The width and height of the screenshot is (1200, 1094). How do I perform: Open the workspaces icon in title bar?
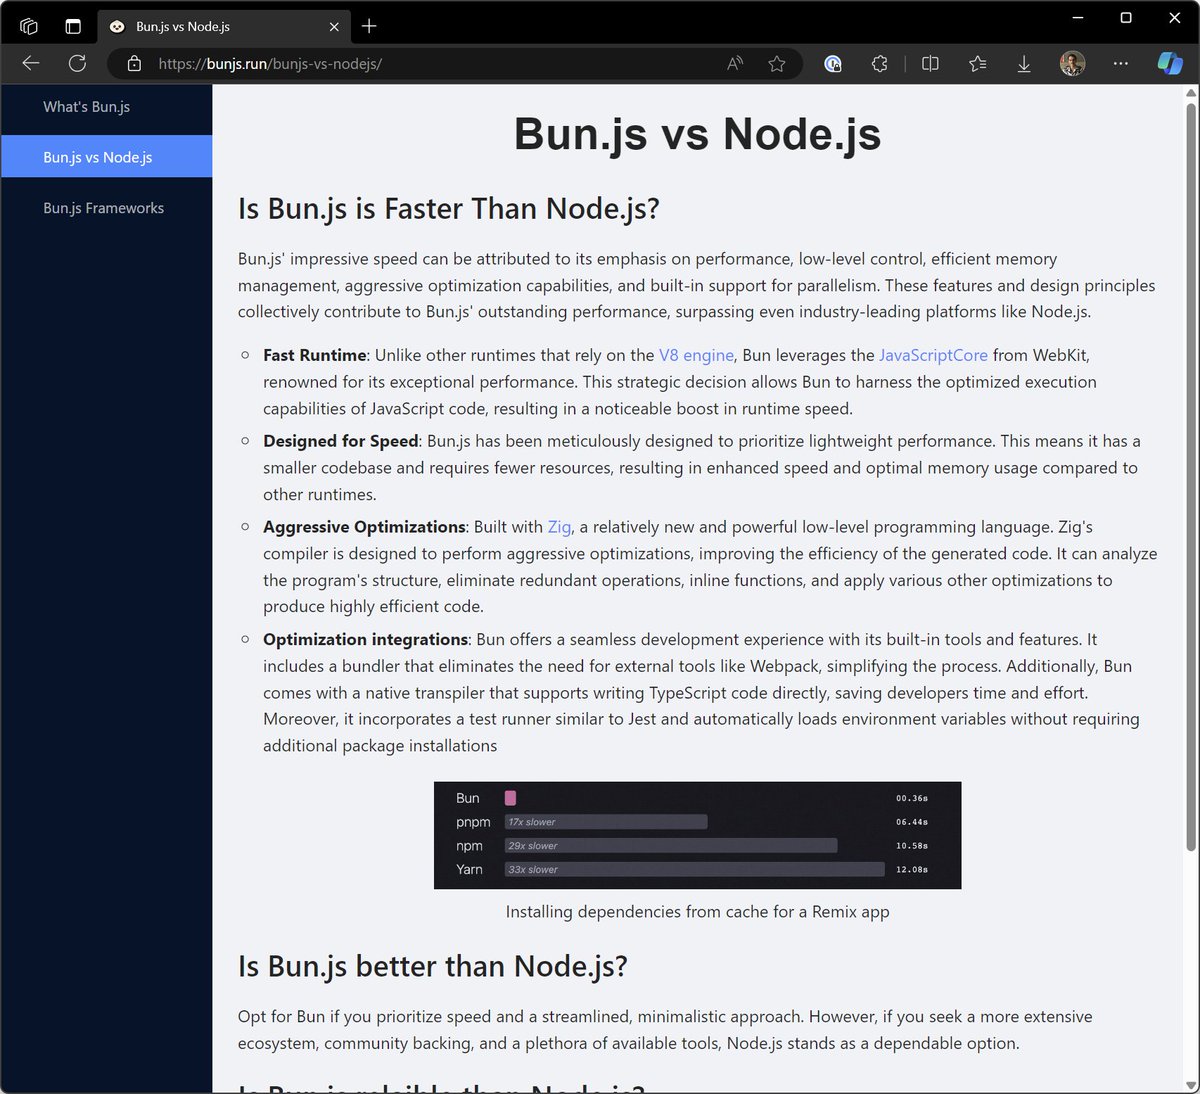[29, 26]
